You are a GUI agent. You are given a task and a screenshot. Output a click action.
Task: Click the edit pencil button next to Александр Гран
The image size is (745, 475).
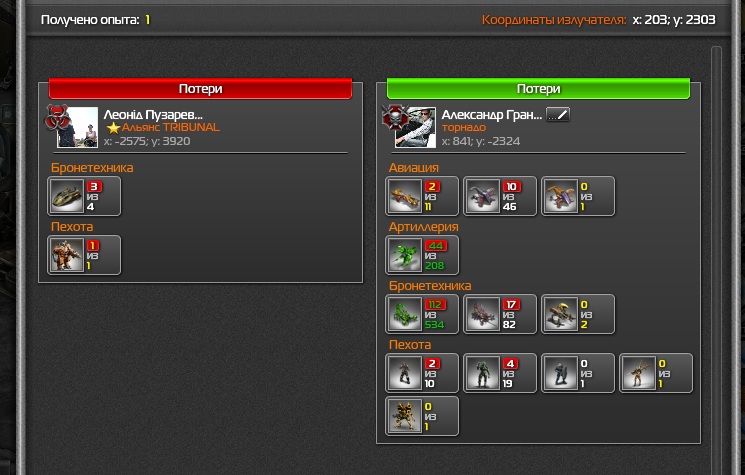pyautogui.click(x=558, y=114)
